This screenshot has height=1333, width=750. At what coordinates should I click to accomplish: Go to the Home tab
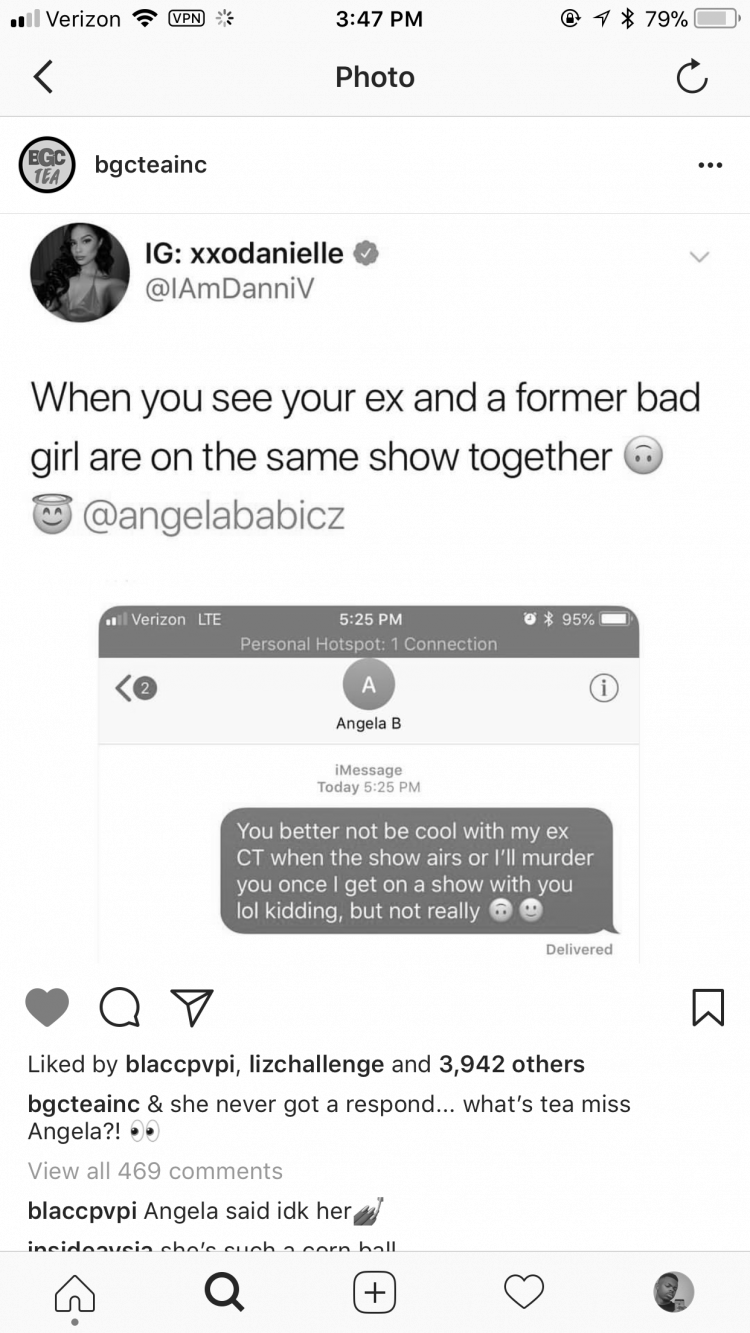coord(75,1293)
